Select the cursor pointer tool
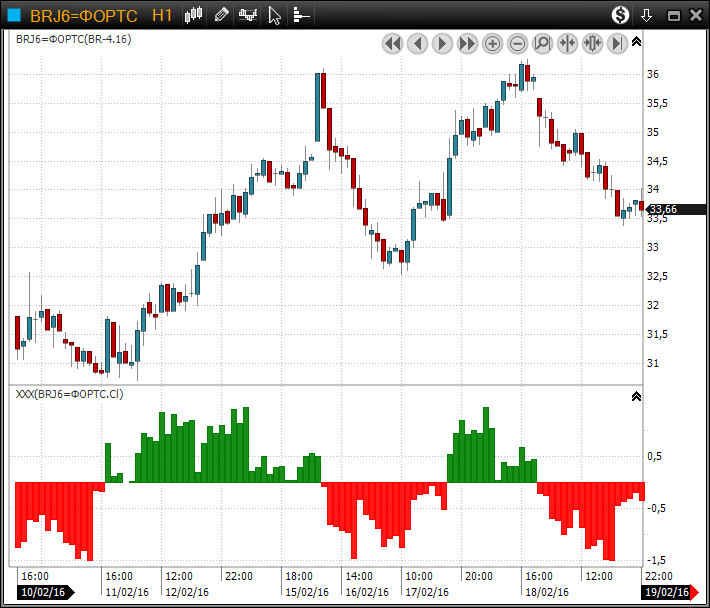Viewport: 710px width, 608px height. (x=275, y=15)
